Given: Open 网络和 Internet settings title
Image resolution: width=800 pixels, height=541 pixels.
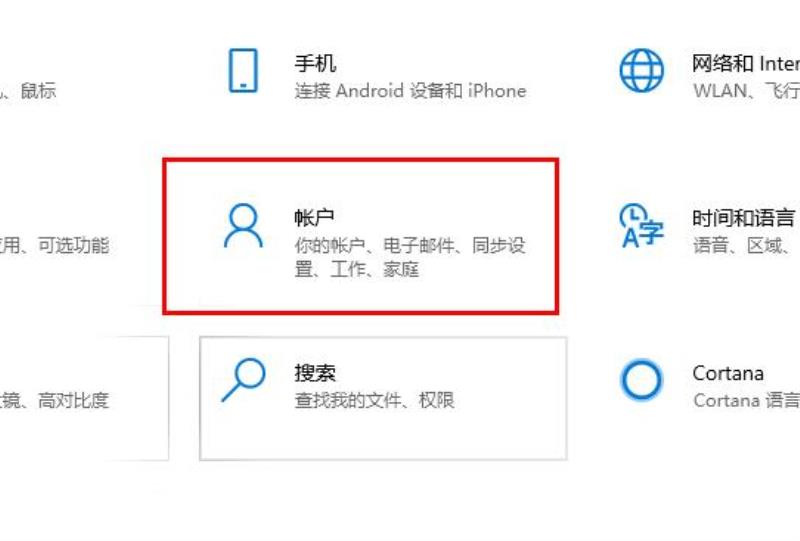Looking at the screenshot, I should [745, 64].
